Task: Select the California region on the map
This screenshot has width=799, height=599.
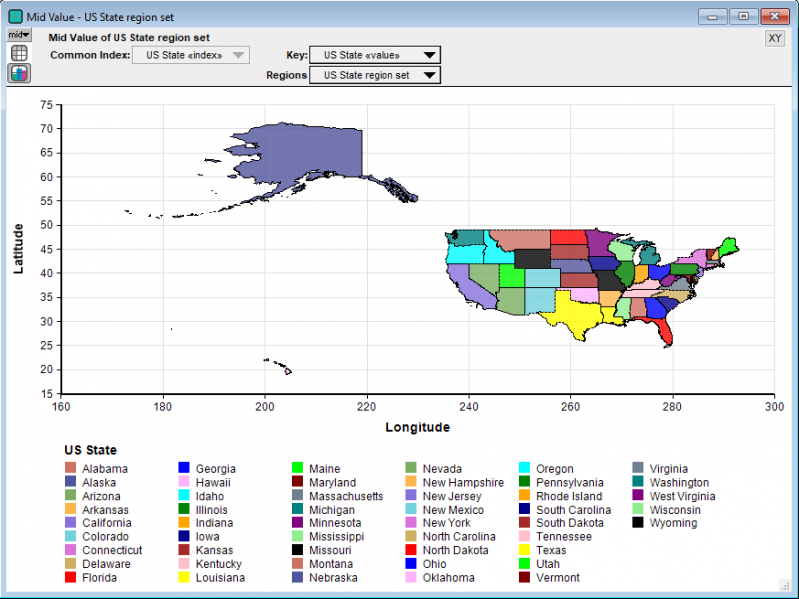Action: 466,285
